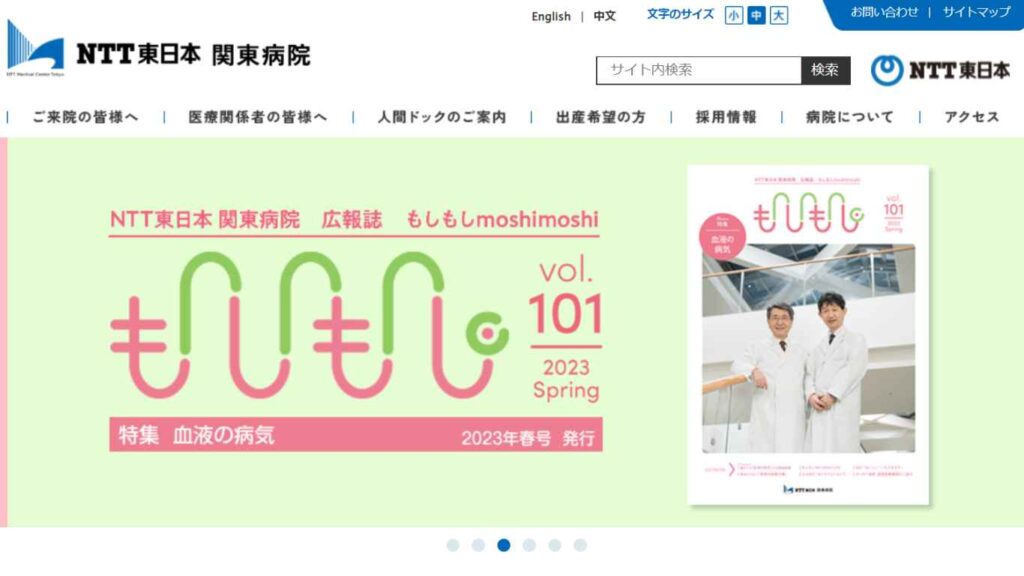
Task: Select the first carousel slide dot
Action: click(x=453, y=545)
